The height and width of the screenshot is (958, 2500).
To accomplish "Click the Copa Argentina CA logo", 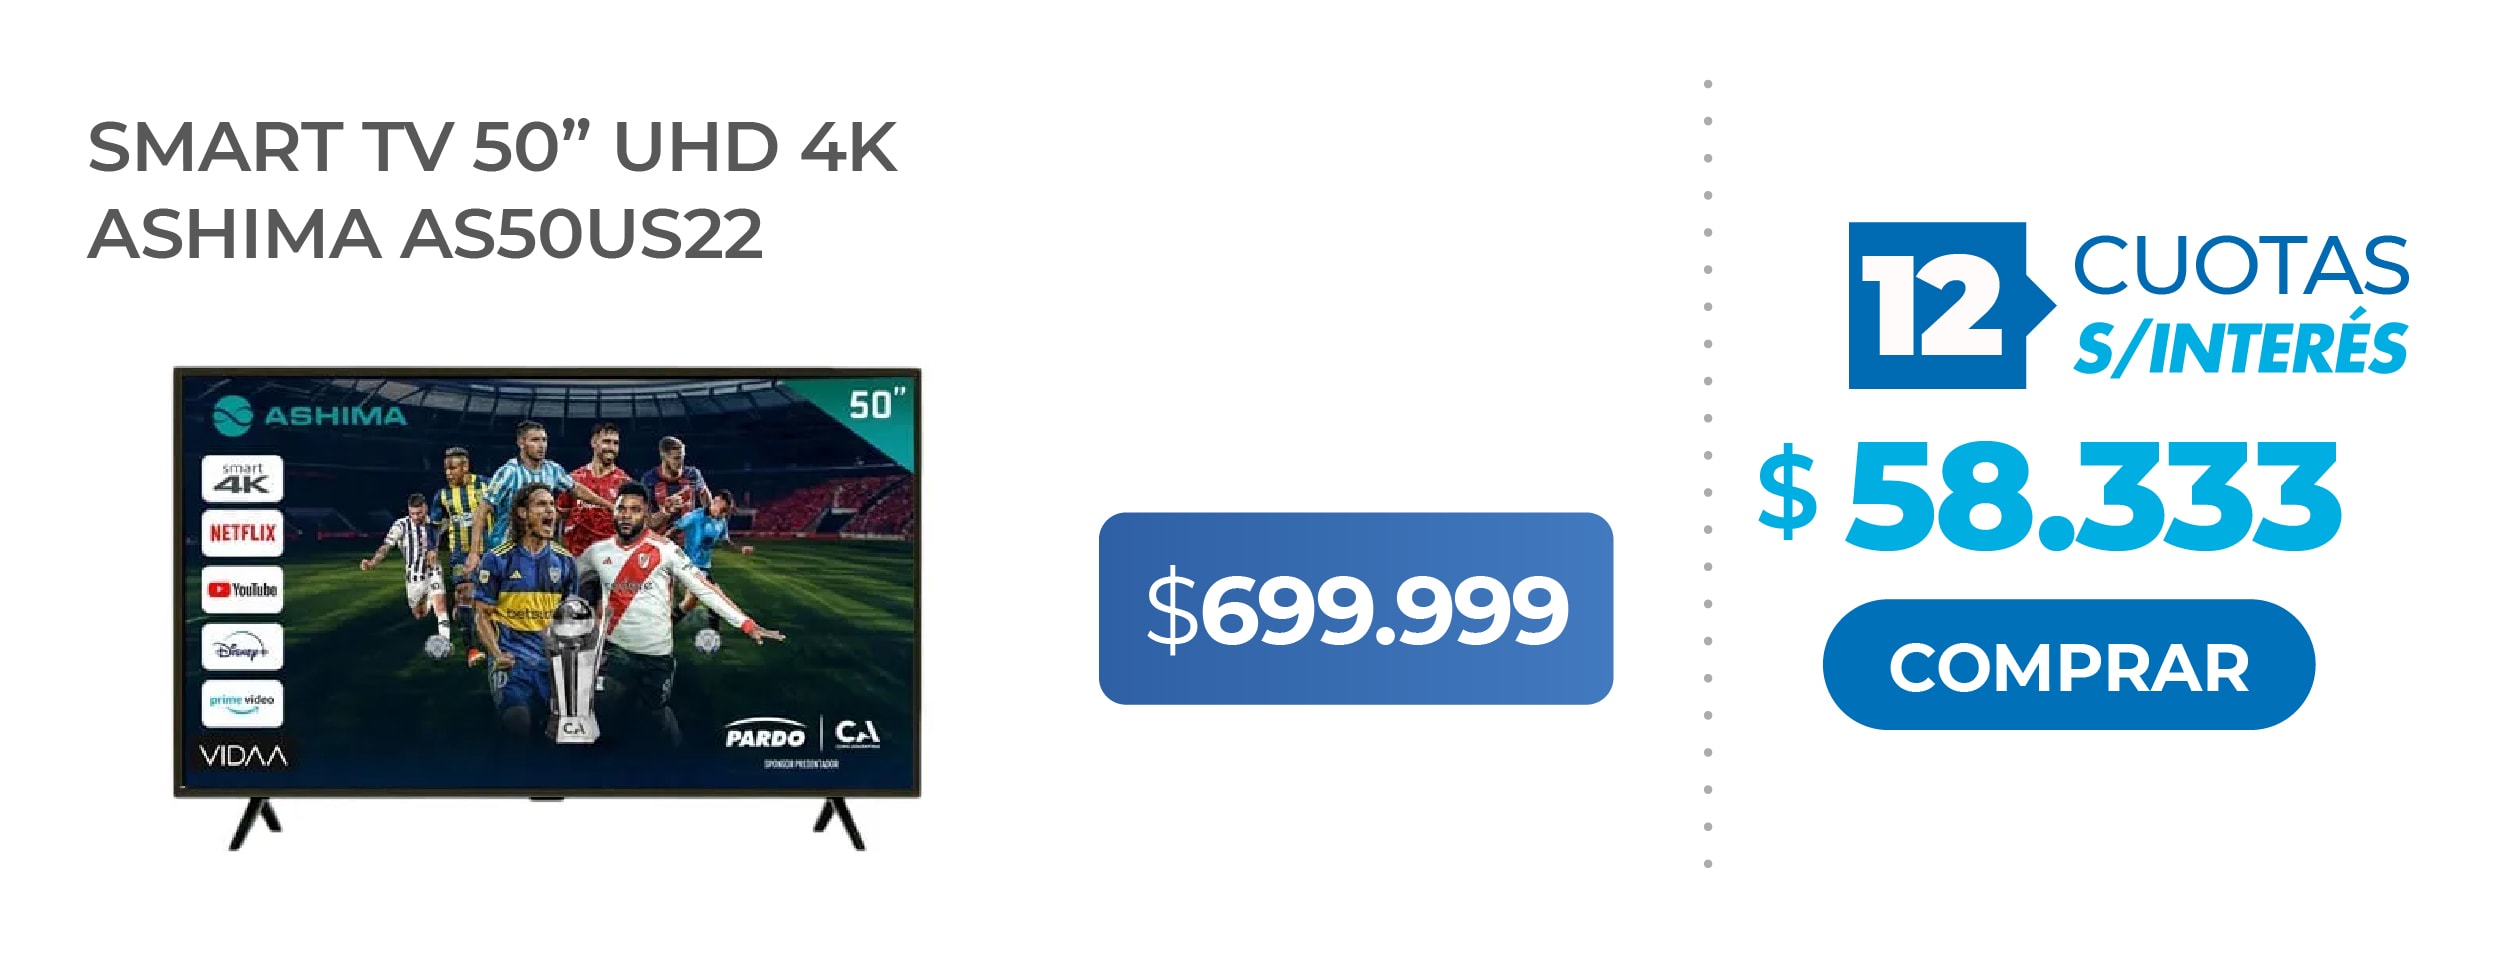I will (x=857, y=734).
